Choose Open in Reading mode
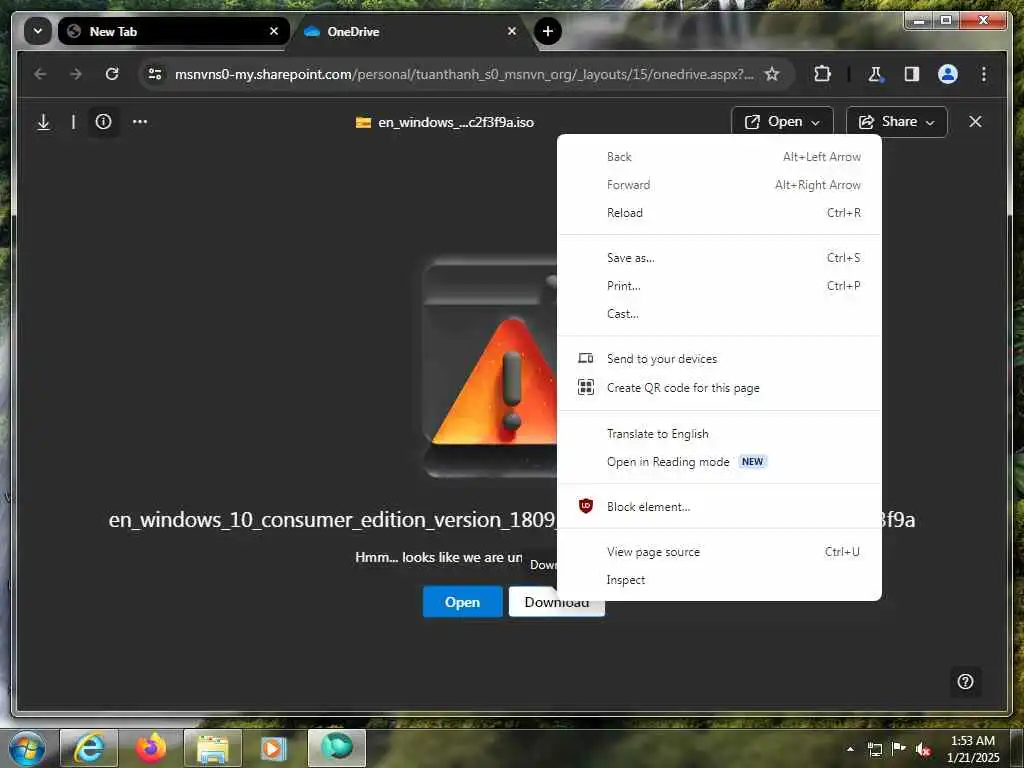Screen dimensions: 1024x768 point(719,462)
